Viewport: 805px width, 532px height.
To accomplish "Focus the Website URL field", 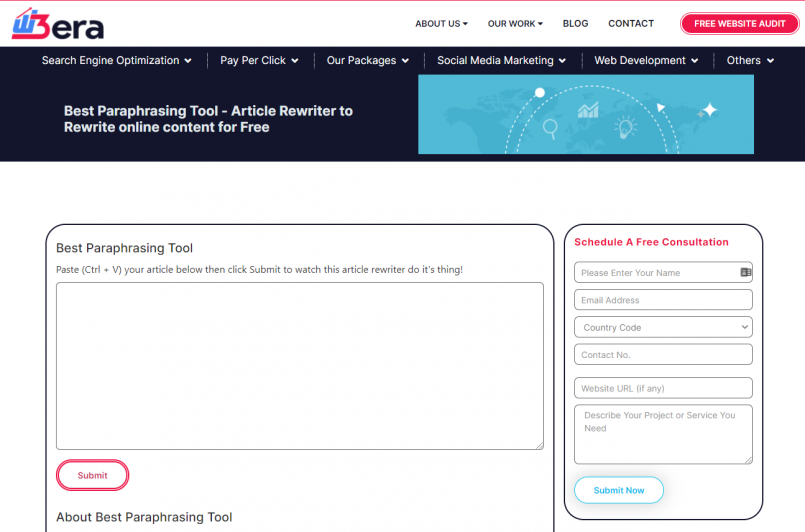I will (x=663, y=388).
